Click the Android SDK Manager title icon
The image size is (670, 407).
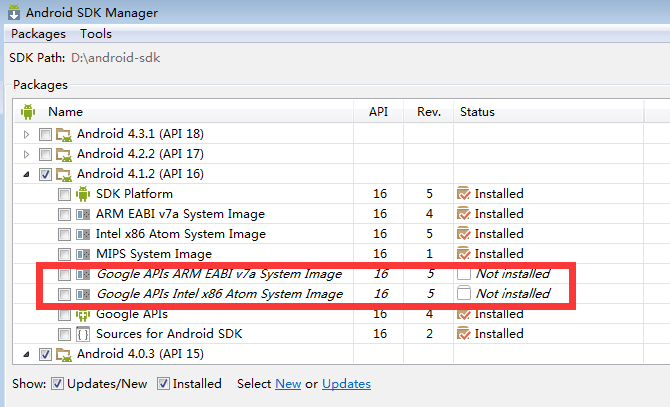click(14, 12)
